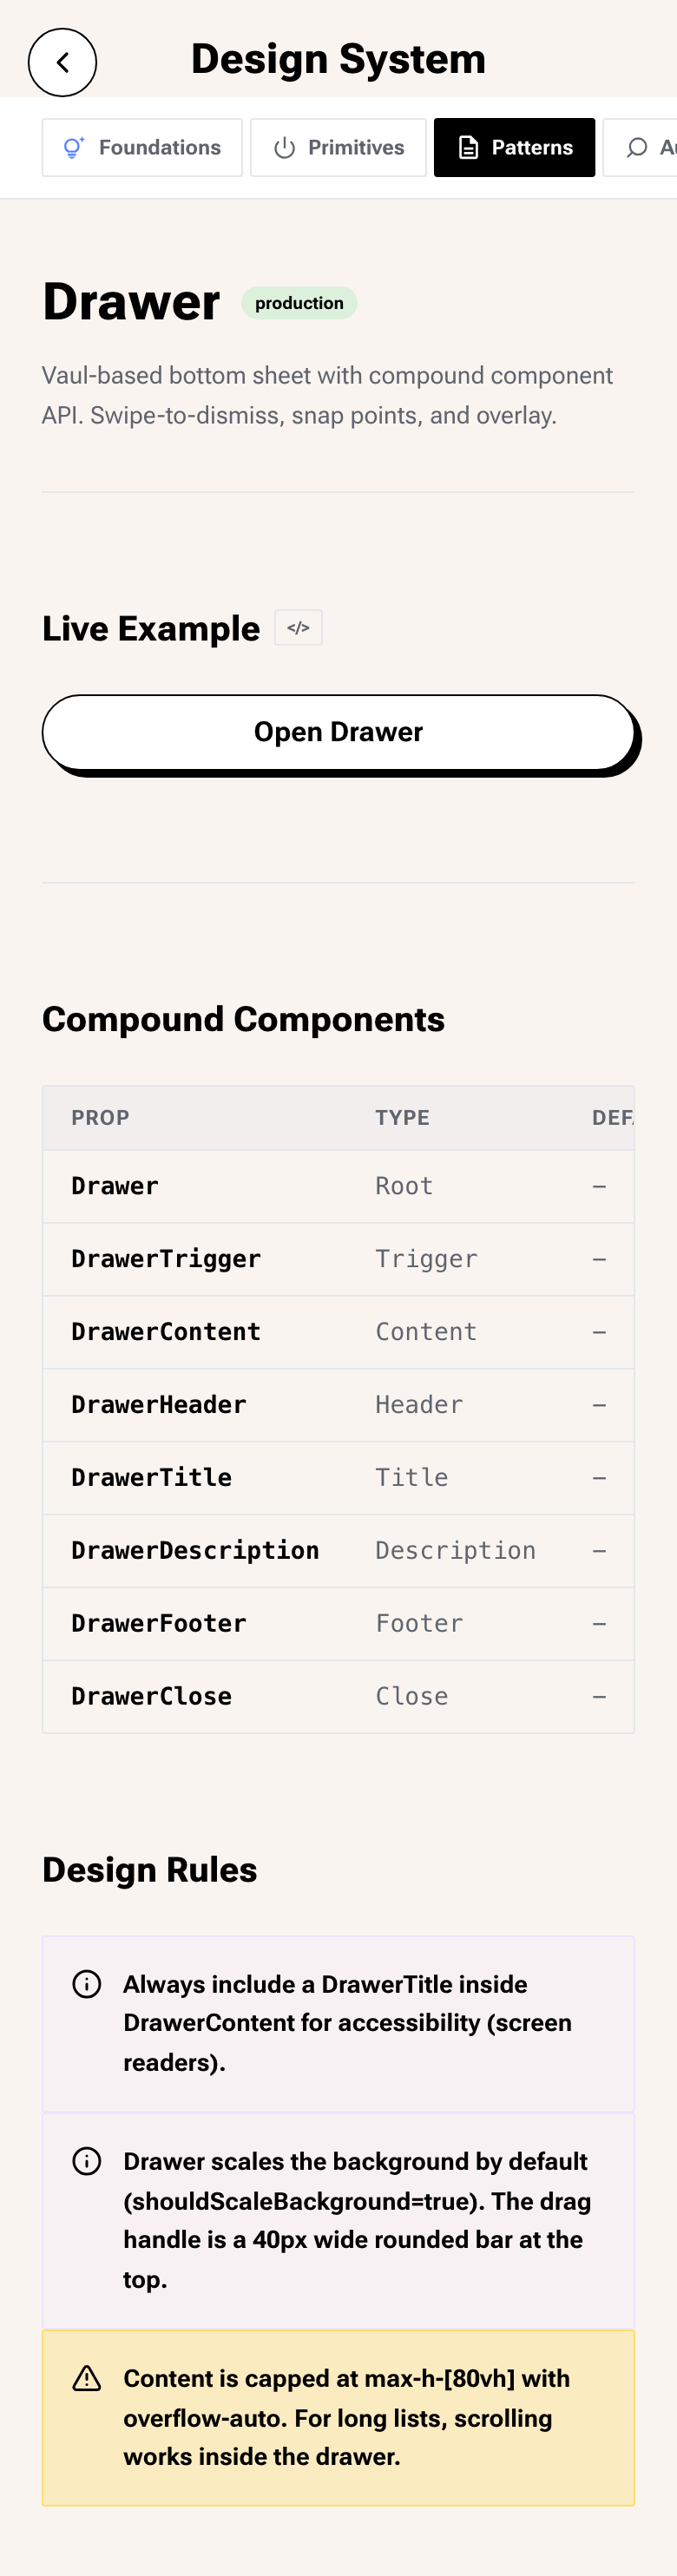677x2576 pixels.
Task: Switch to the Foundations tab
Action: click(x=142, y=148)
